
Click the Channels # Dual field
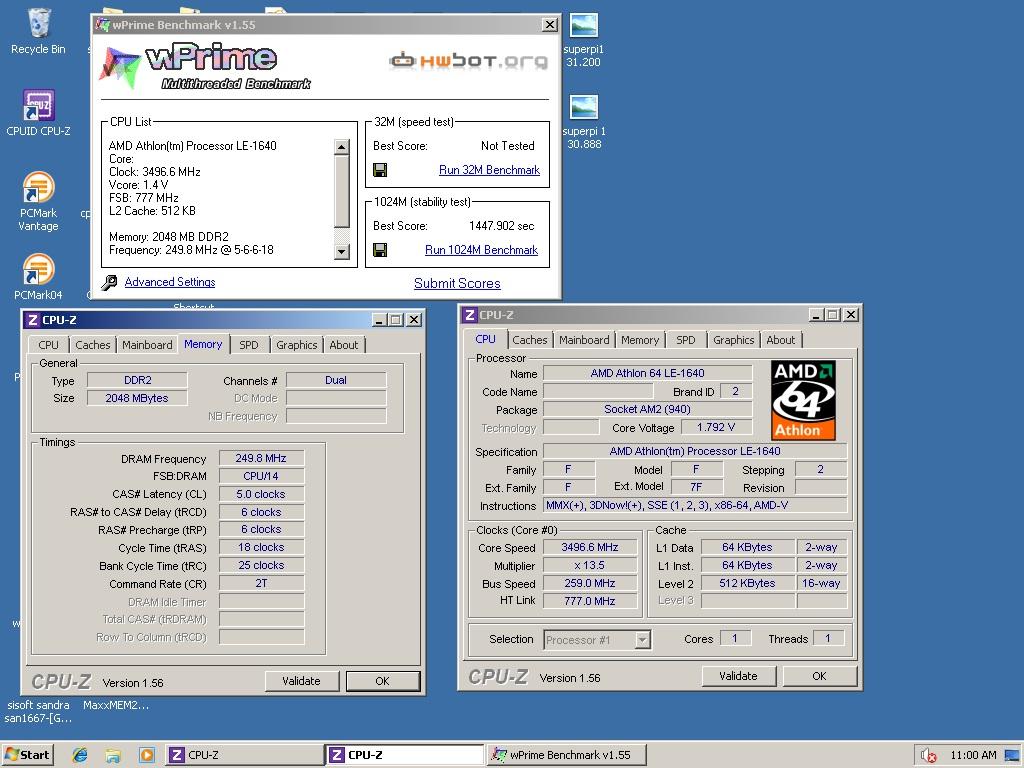coord(336,380)
